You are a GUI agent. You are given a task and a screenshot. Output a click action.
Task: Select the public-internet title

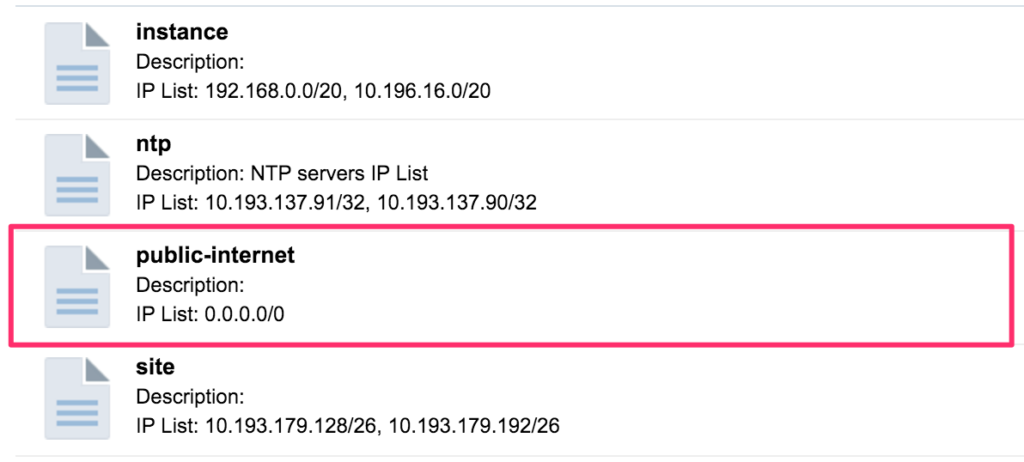tap(216, 256)
